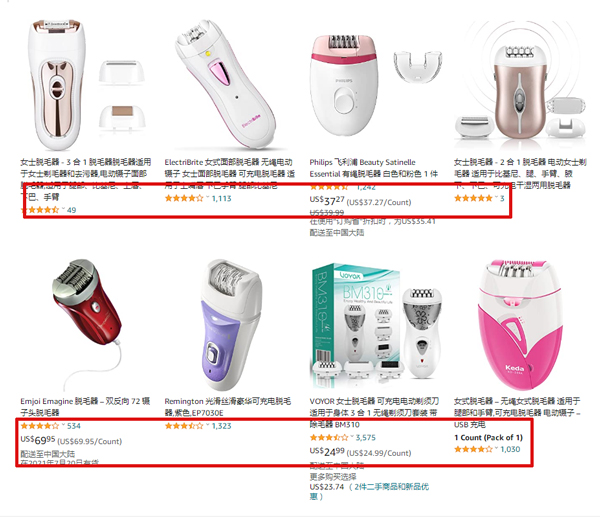Open the 1,323 reviews count for Remington
This screenshot has height=517, width=600.
pyautogui.click(x=222, y=426)
